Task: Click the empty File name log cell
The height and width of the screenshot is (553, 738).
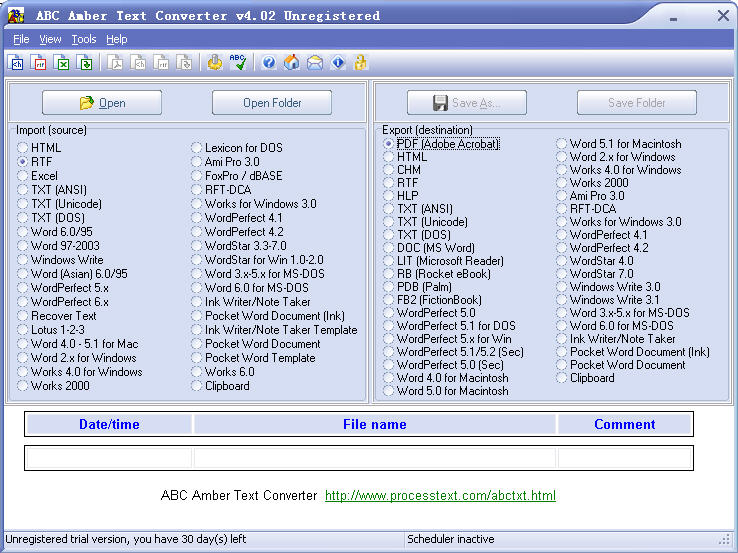Action: [375, 457]
